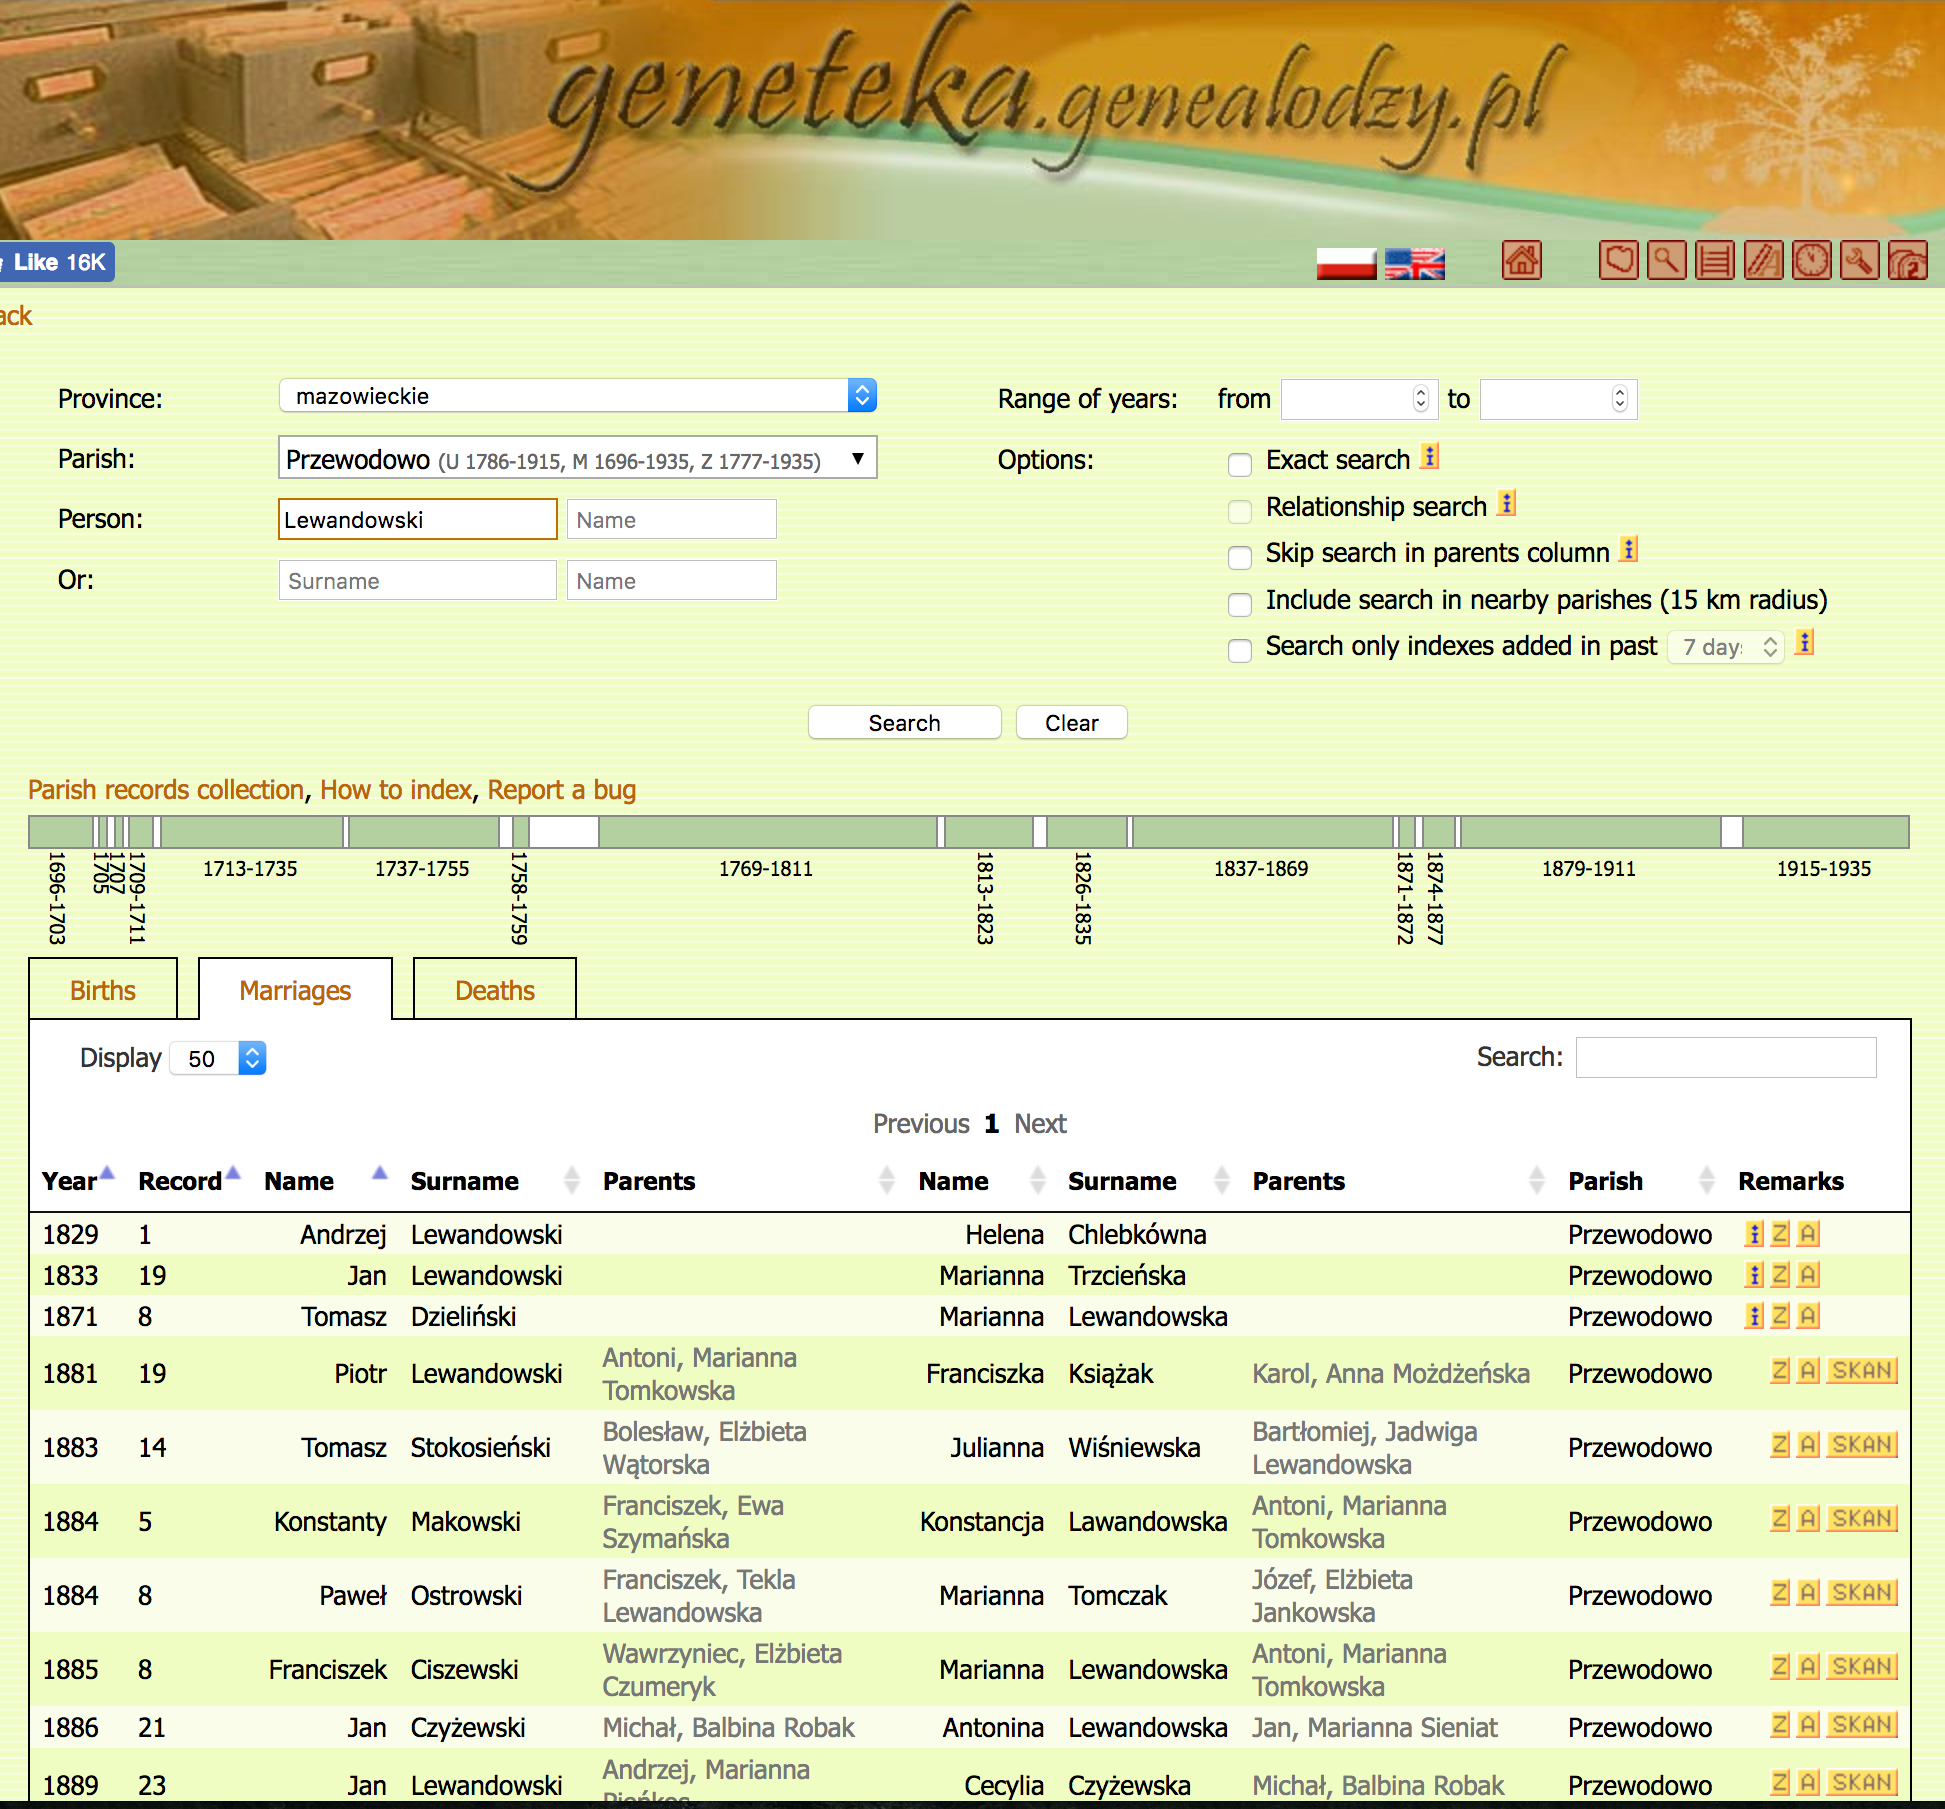The width and height of the screenshot is (1945, 1809).
Task: Click the wrench tools icon
Action: click(1859, 261)
